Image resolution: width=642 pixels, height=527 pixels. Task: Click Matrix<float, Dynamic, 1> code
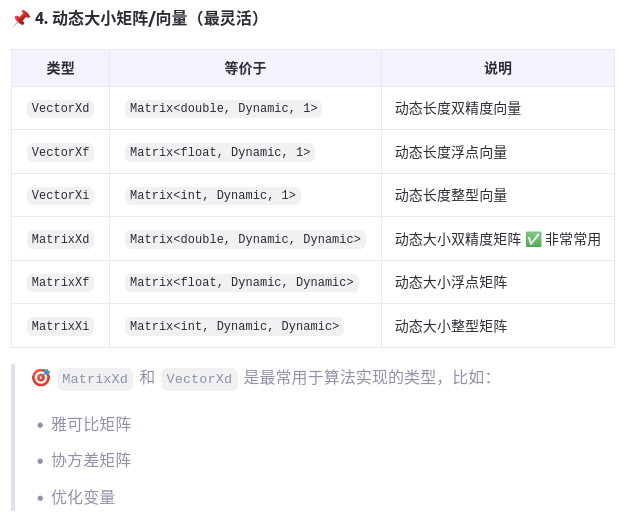pyautogui.click(x=220, y=152)
